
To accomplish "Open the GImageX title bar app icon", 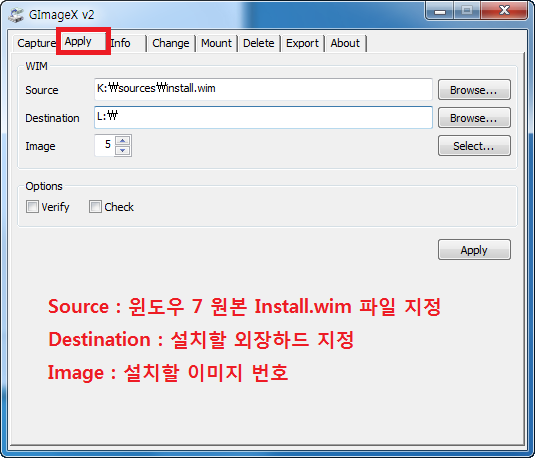I will pyautogui.click(x=16, y=15).
